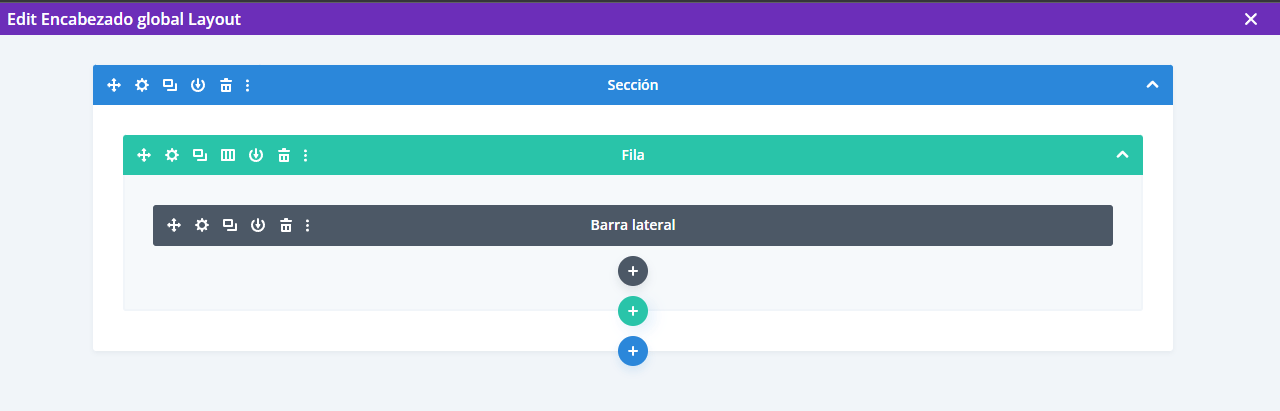Open Barra lateral more options menu
Image resolution: width=1280 pixels, height=411 pixels.
click(x=307, y=225)
